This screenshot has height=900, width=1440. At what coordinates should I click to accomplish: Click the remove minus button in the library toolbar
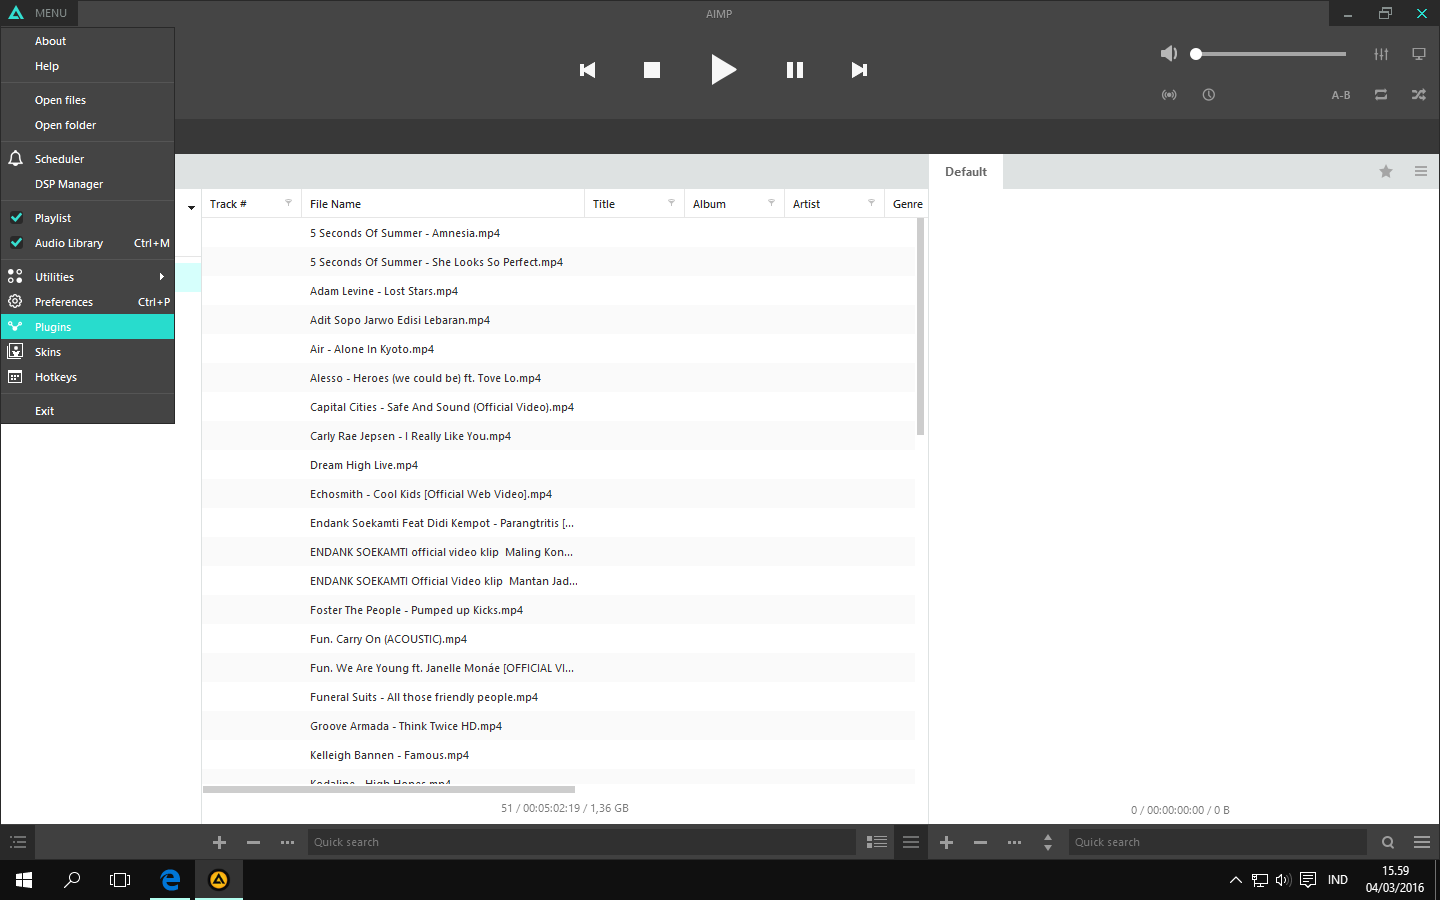tap(254, 842)
